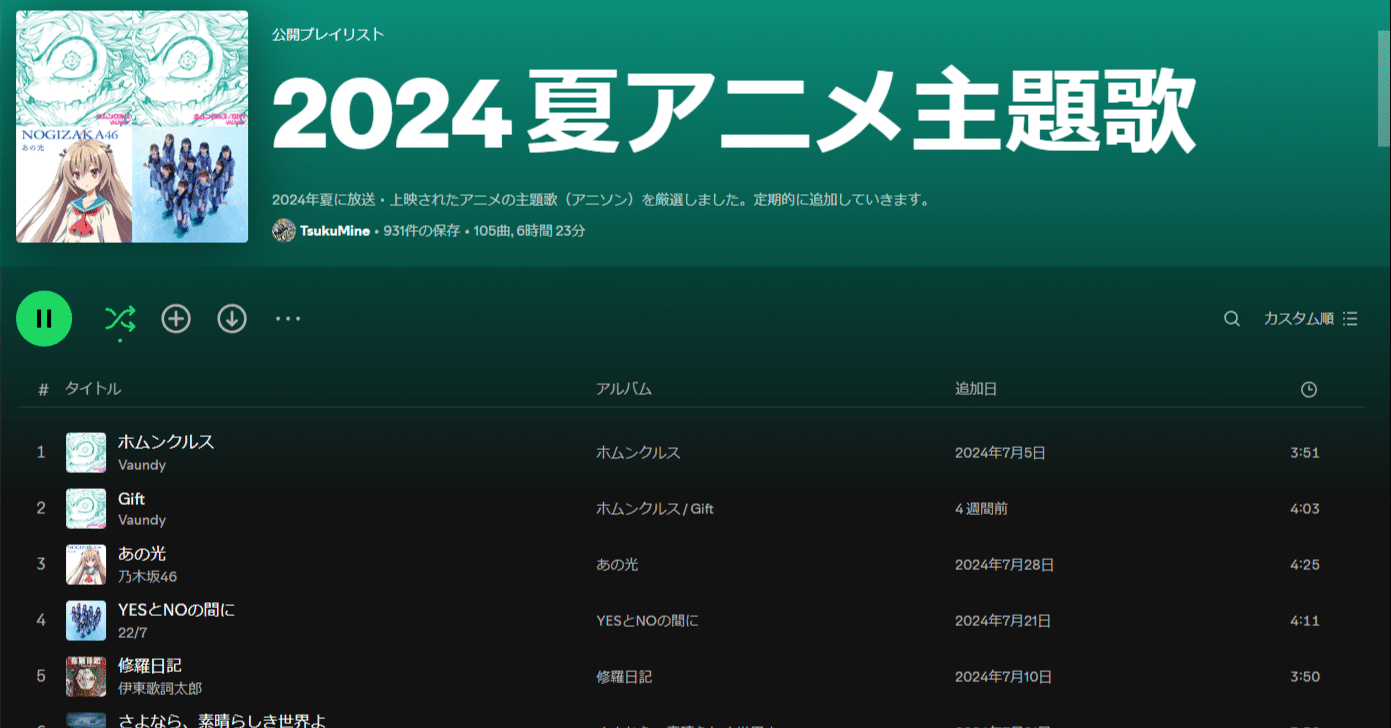
Task: Click the 修羅日記 track artwork thumbnail
Action: click(x=86, y=676)
